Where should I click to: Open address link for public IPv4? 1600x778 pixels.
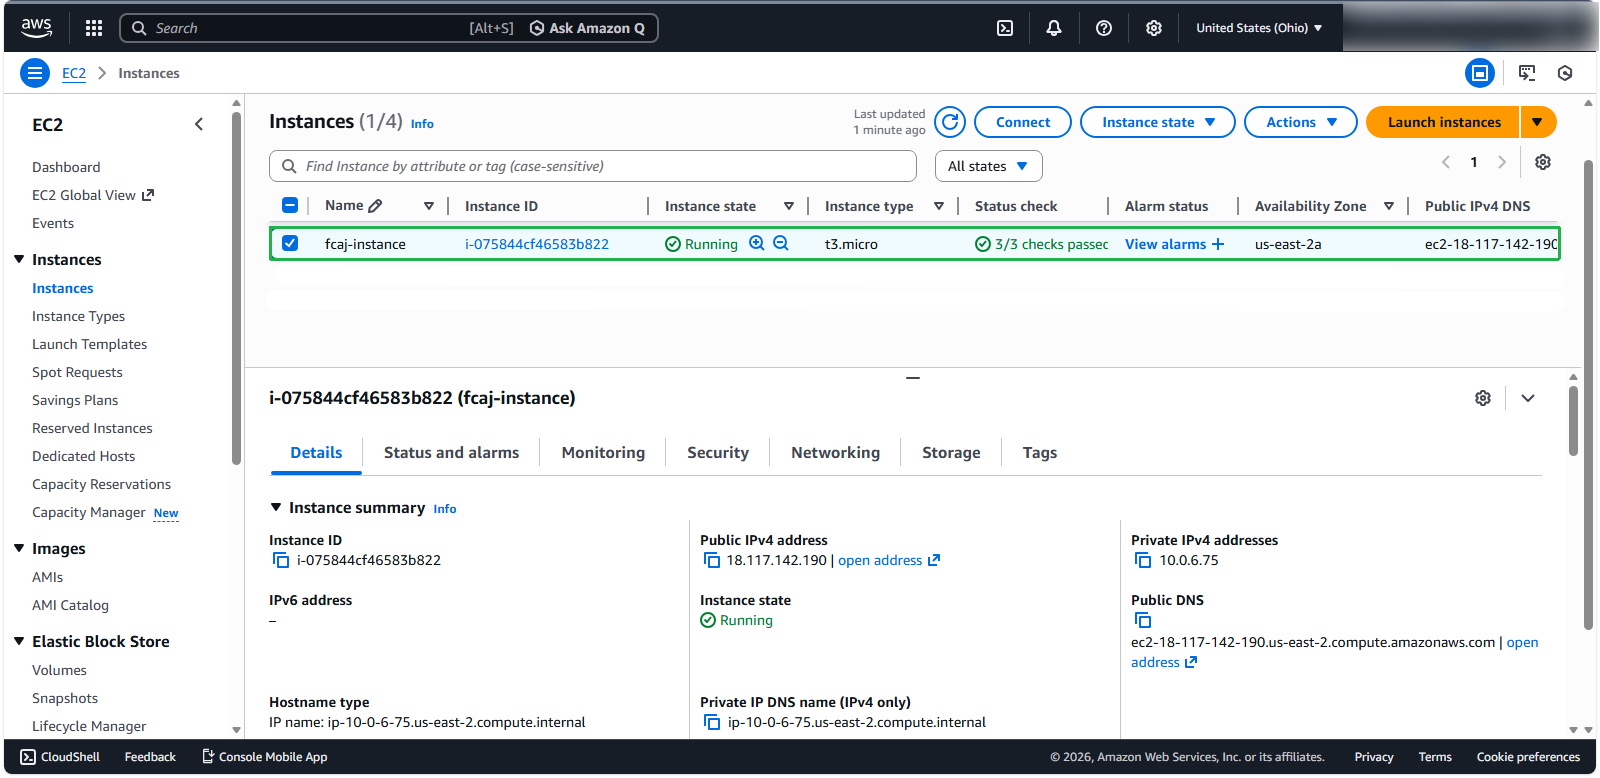pos(889,560)
